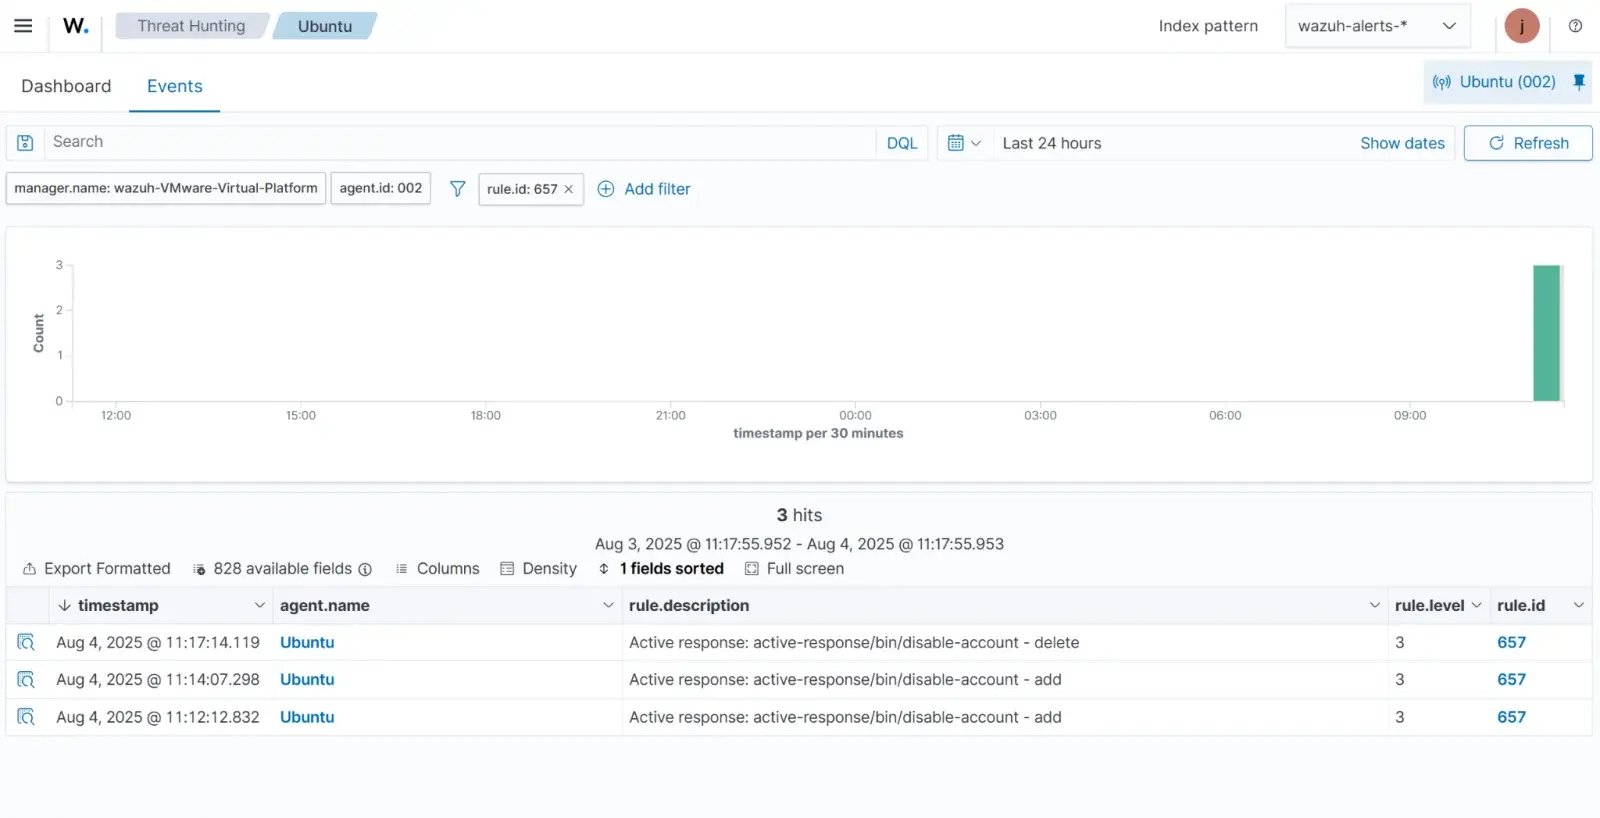This screenshot has height=818, width=1600.
Task: Switch to the Dashboard tab
Action: click(66, 86)
